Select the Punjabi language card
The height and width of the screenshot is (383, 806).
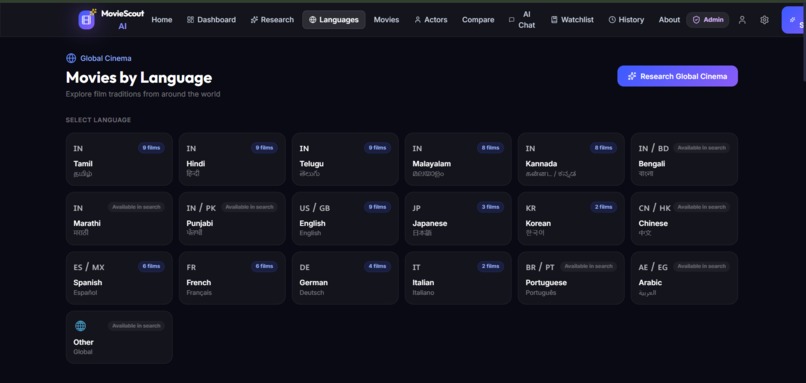click(x=232, y=218)
